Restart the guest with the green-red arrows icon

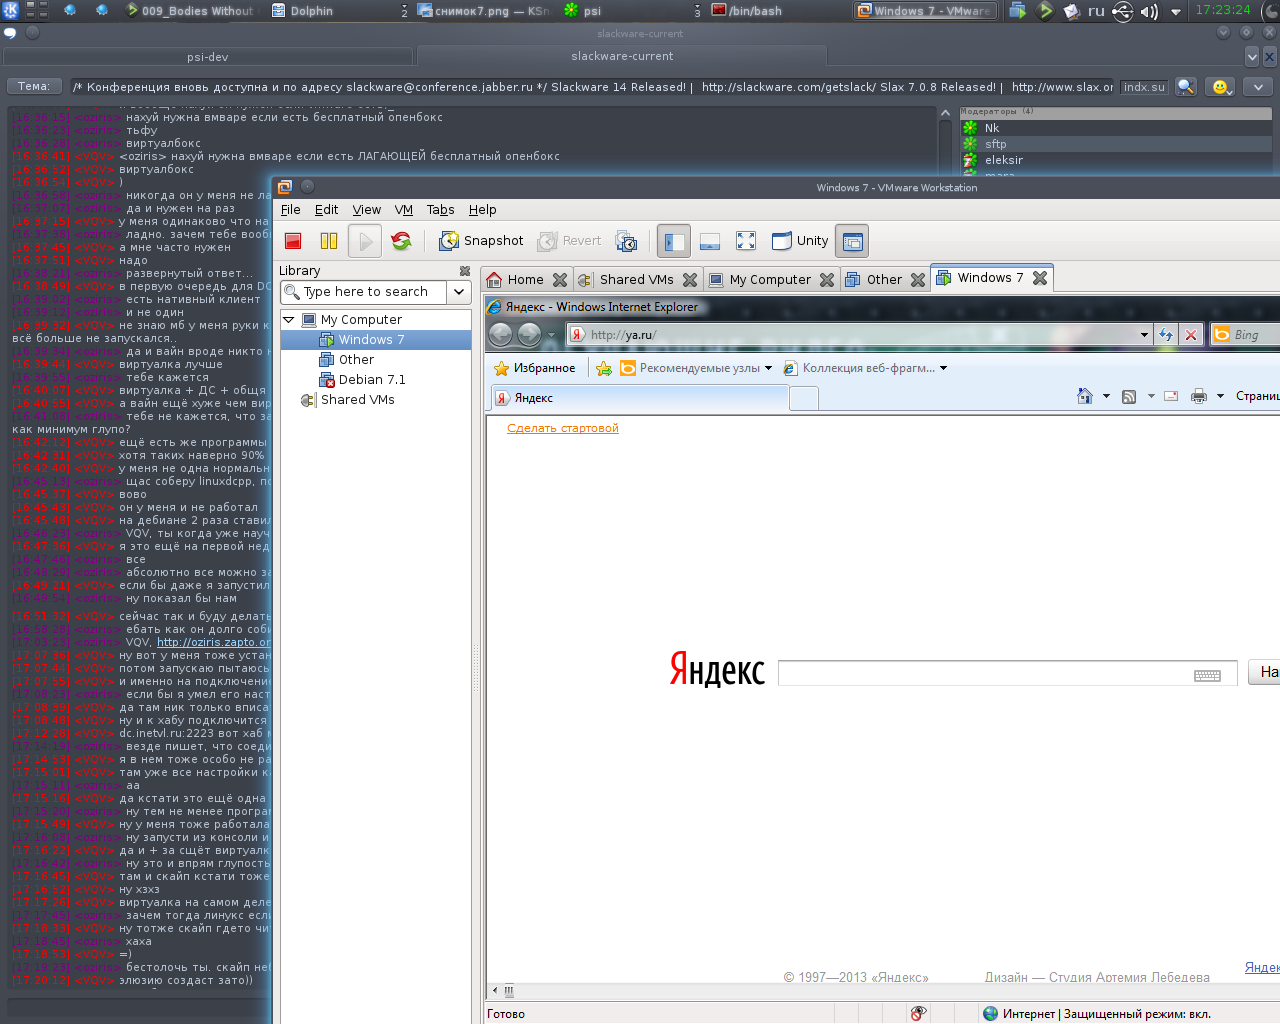pos(401,241)
